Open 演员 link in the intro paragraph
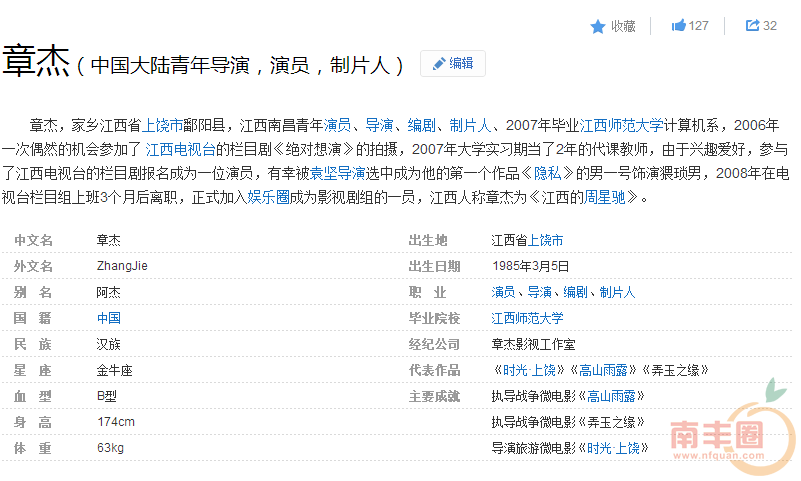 click(337, 125)
